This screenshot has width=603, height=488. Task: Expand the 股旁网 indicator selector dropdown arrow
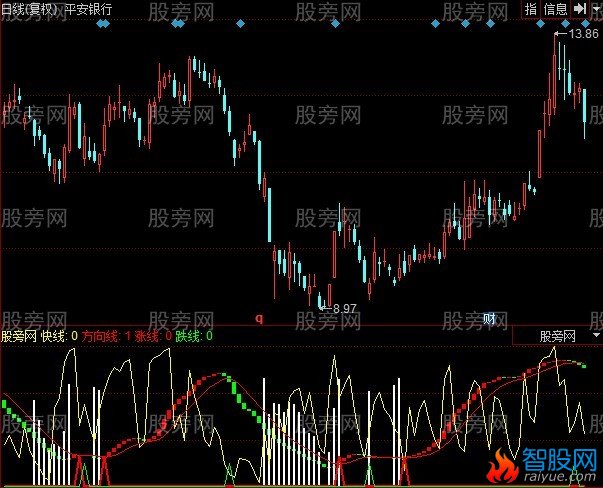(x=596, y=335)
